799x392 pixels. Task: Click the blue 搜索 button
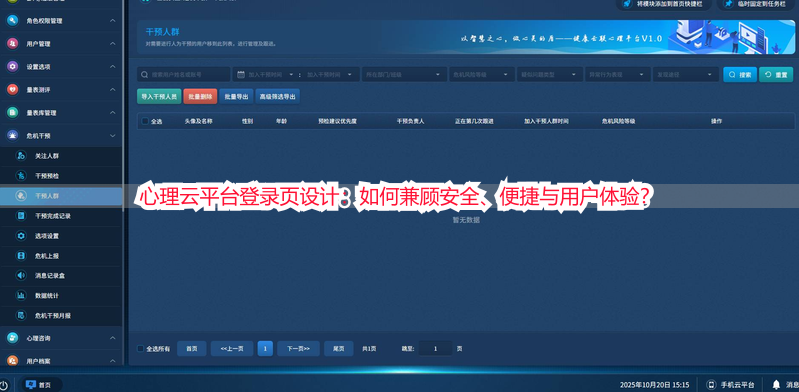coord(740,74)
